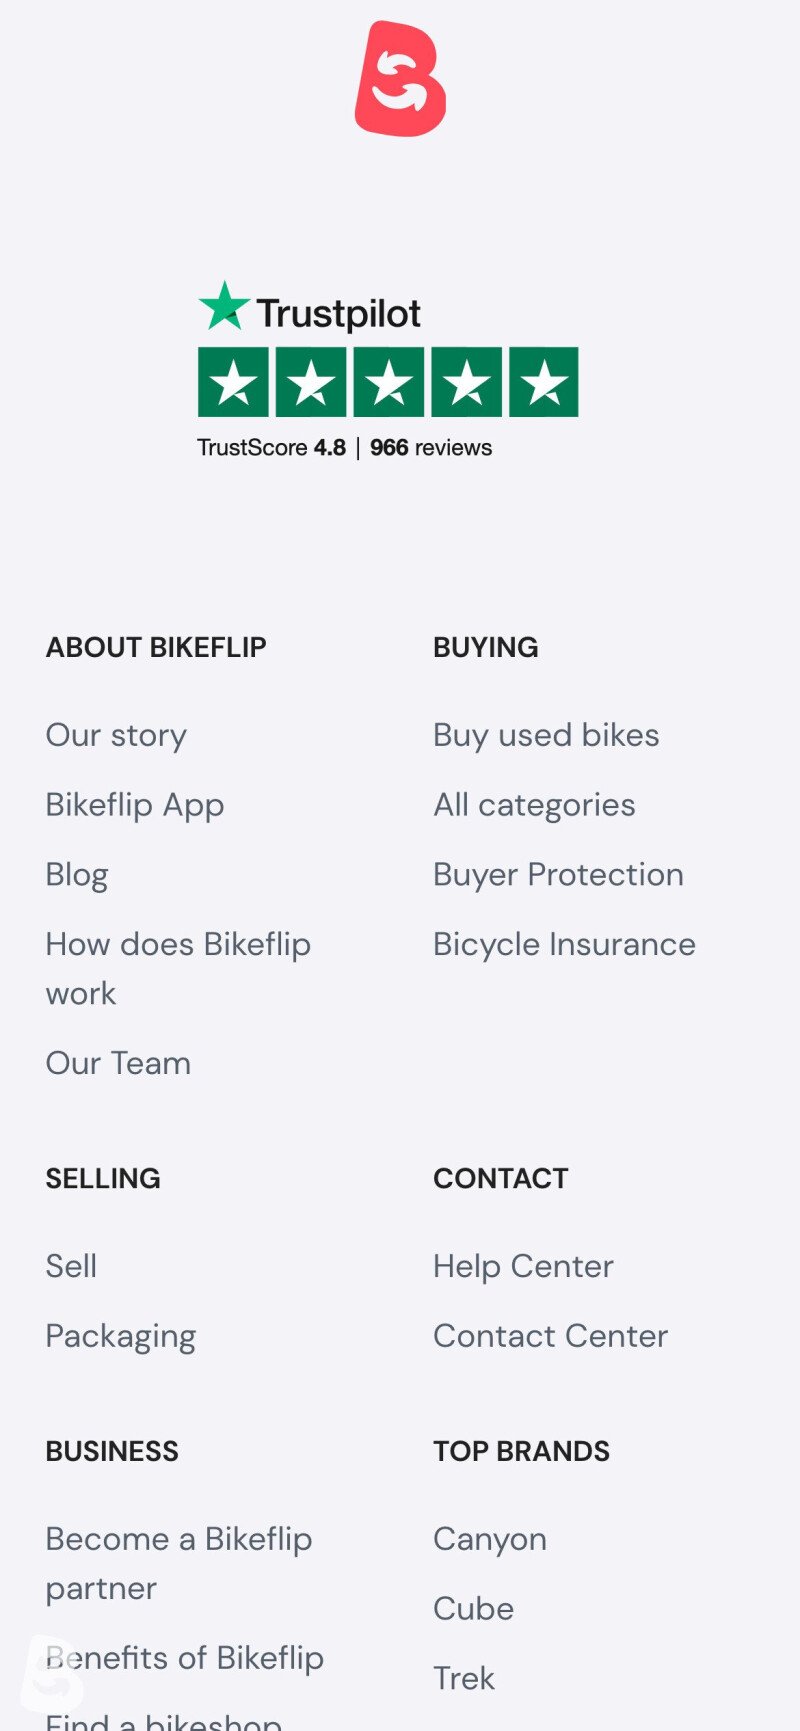Select the Canyon brand link

[490, 1539]
